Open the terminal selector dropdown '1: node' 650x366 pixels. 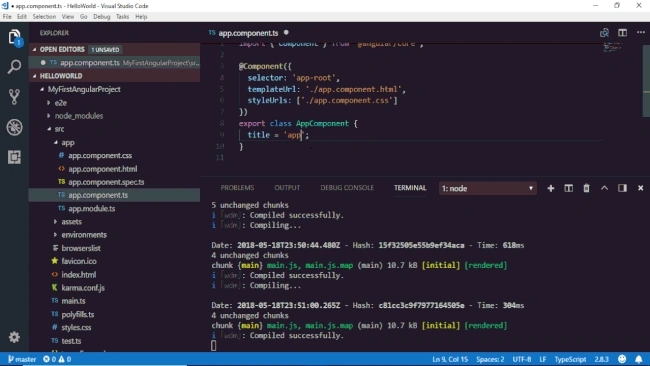pyautogui.click(x=488, y=188)
